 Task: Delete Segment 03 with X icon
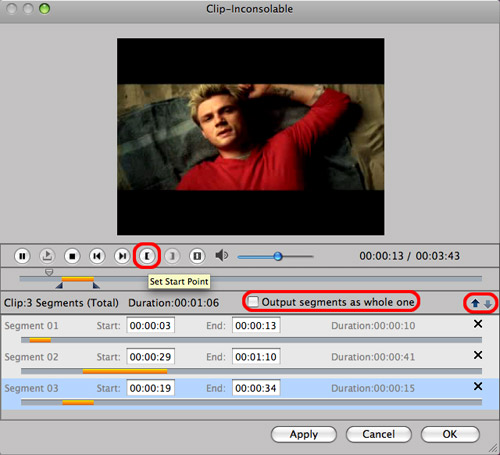pos(478,386)
